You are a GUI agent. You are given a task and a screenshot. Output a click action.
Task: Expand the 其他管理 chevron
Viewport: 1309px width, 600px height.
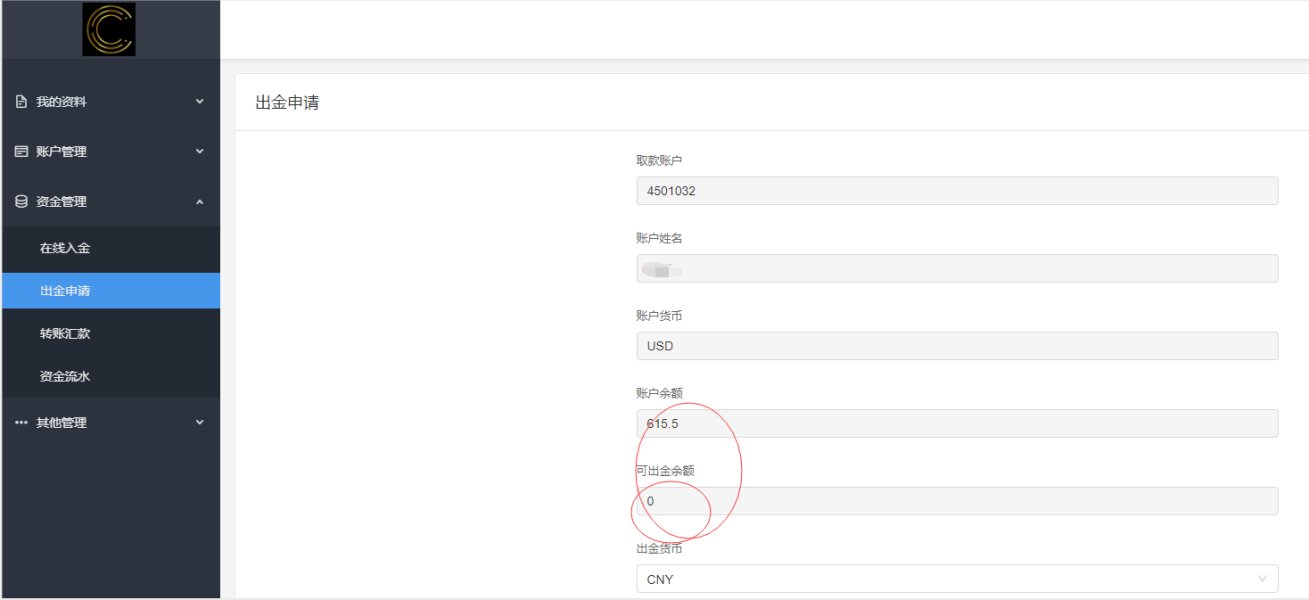(199, 423)
